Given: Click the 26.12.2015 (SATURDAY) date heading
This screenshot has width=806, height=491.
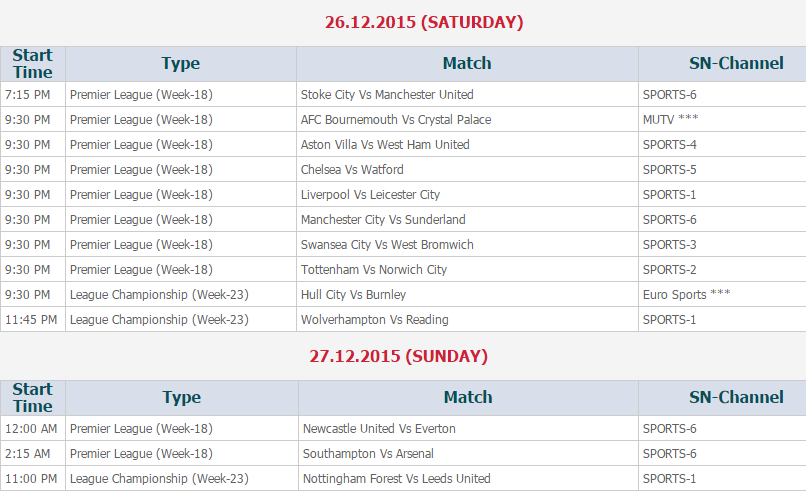Looking at the screenshot, I should [424, 22].
